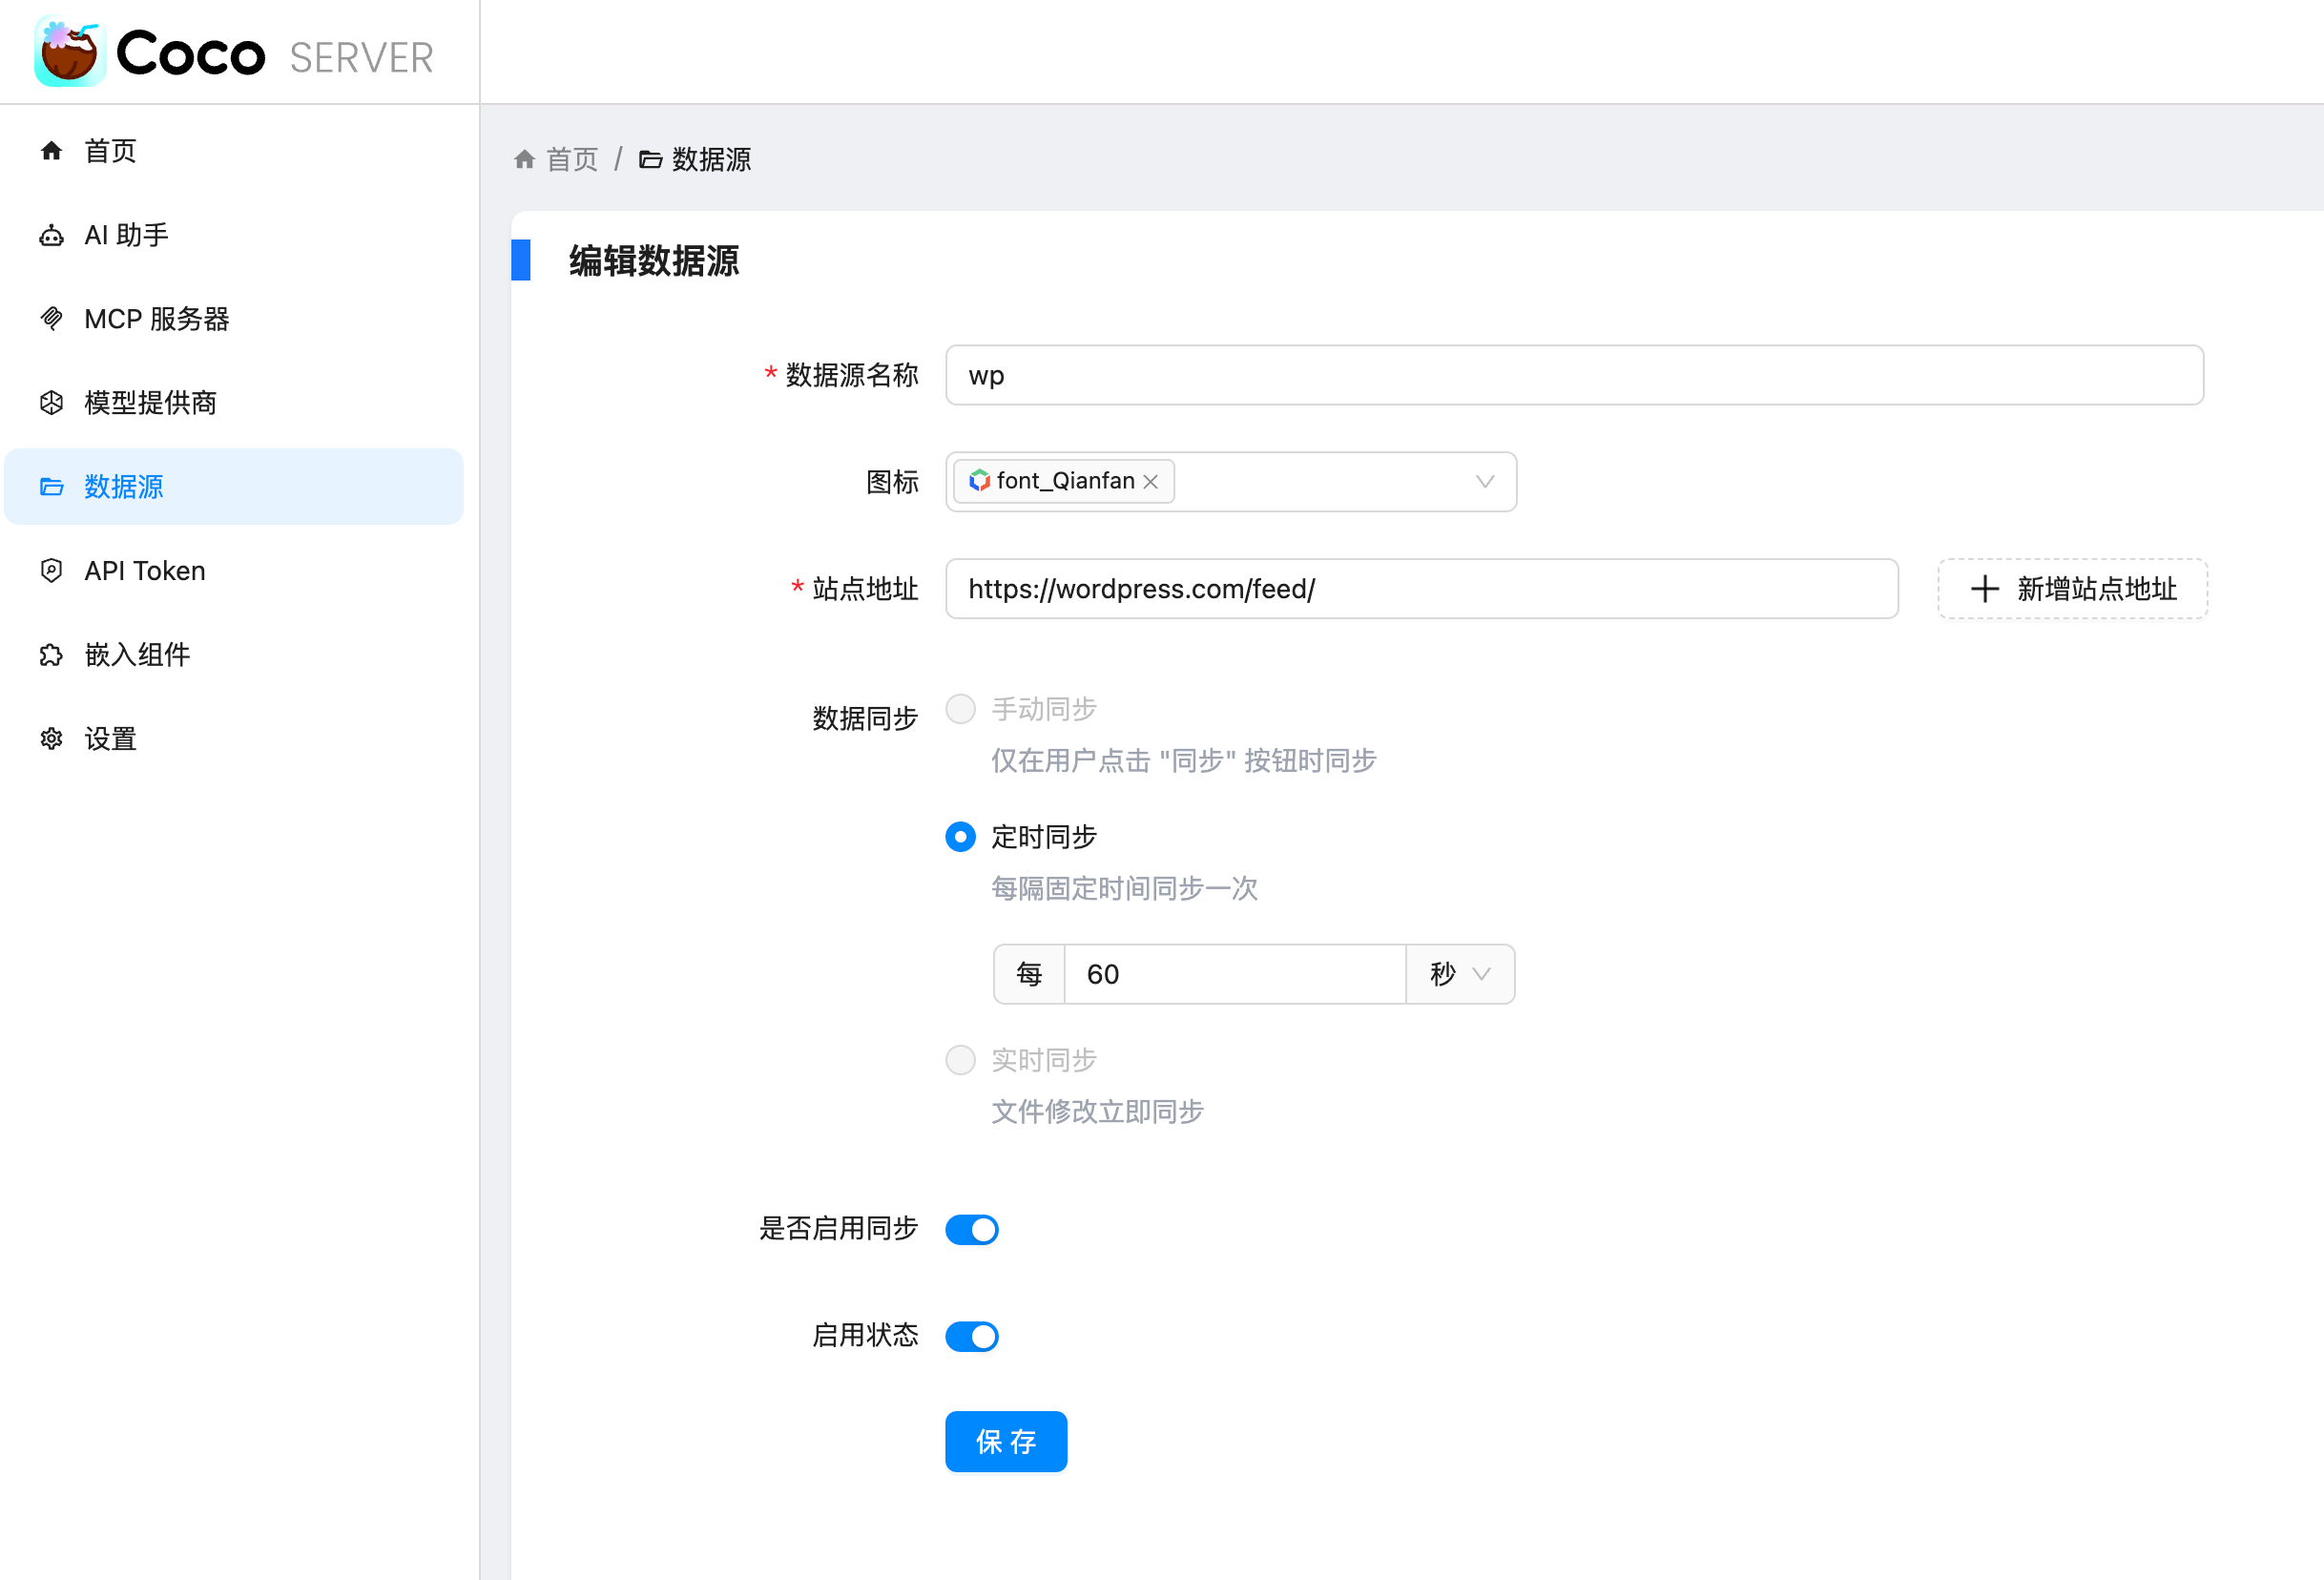Viewport: 2324px width, 1580px height.
Task: Select the 手动同步 radio option
Action: coord(960,709)
